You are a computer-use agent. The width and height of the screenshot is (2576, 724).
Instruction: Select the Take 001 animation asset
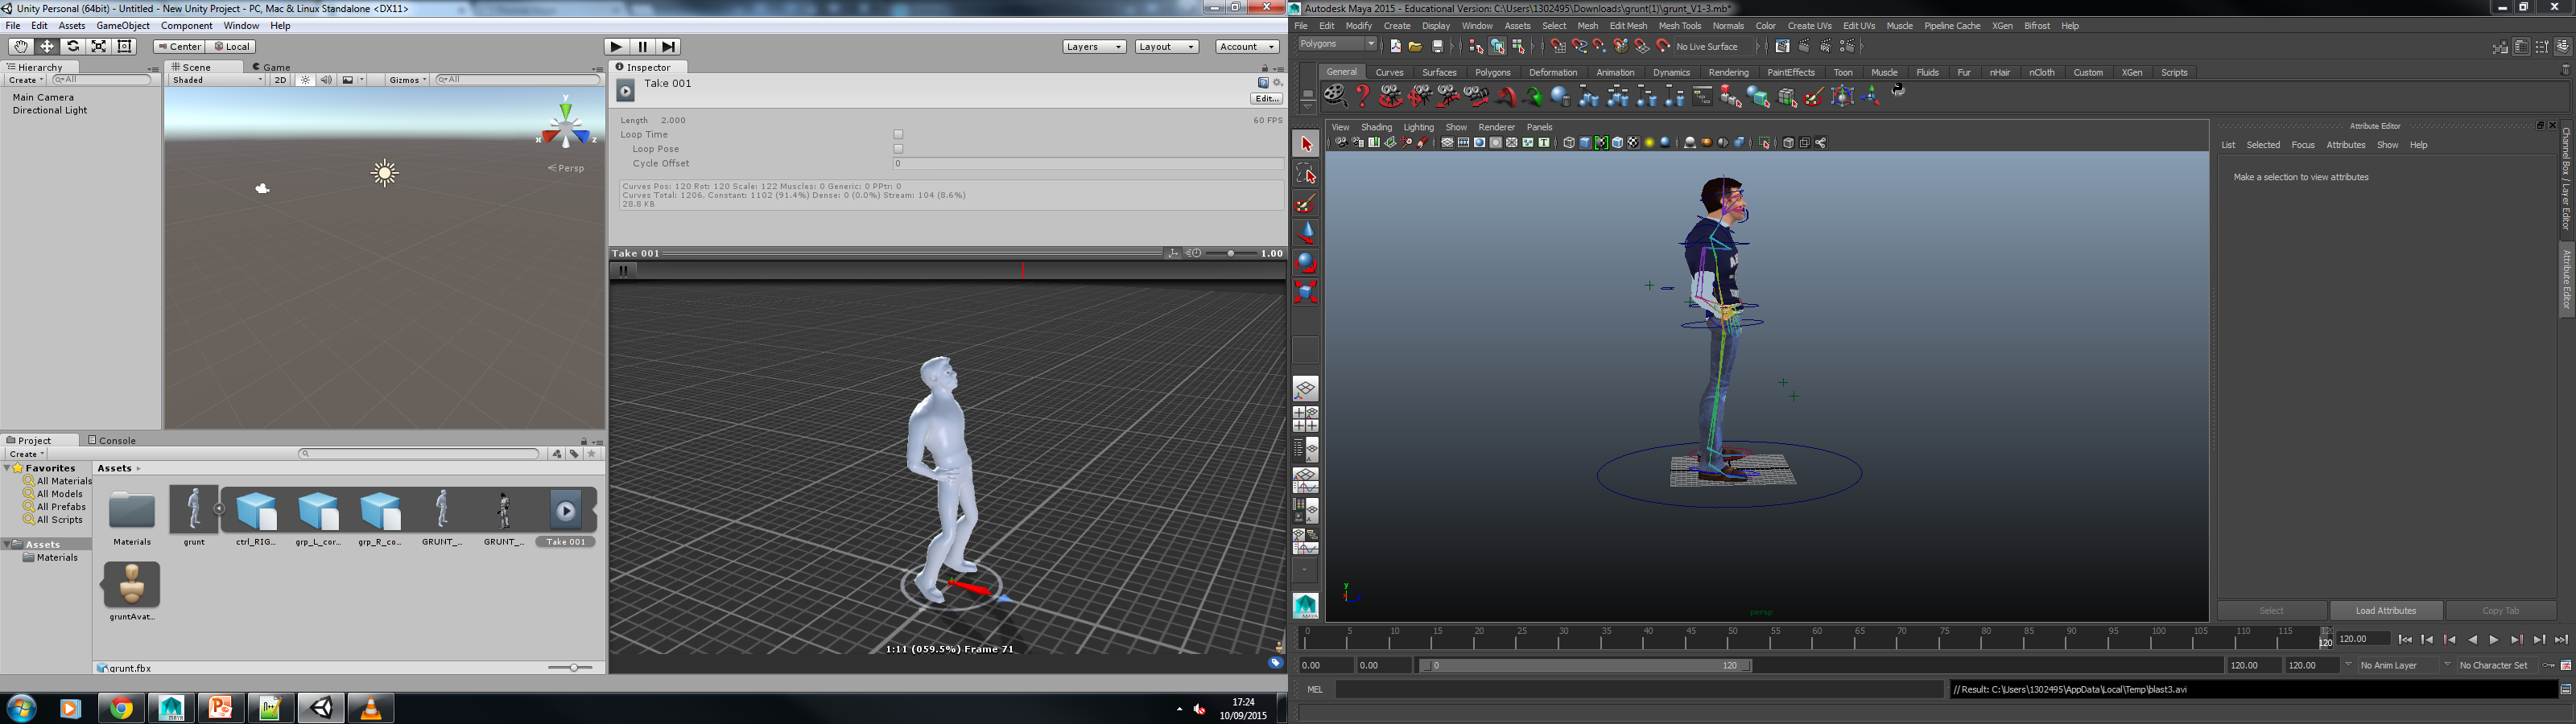click(x=566, y=517)
